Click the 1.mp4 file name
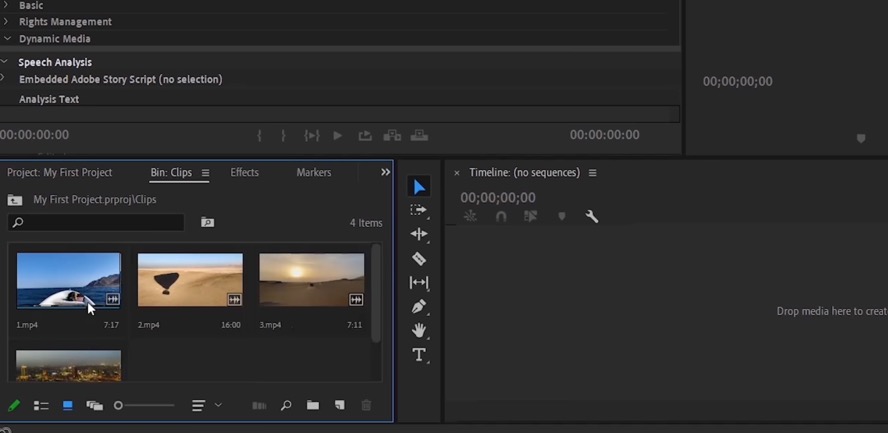This screenshot has height=433, width=888. pyautogui.click(x=27, y=325)
